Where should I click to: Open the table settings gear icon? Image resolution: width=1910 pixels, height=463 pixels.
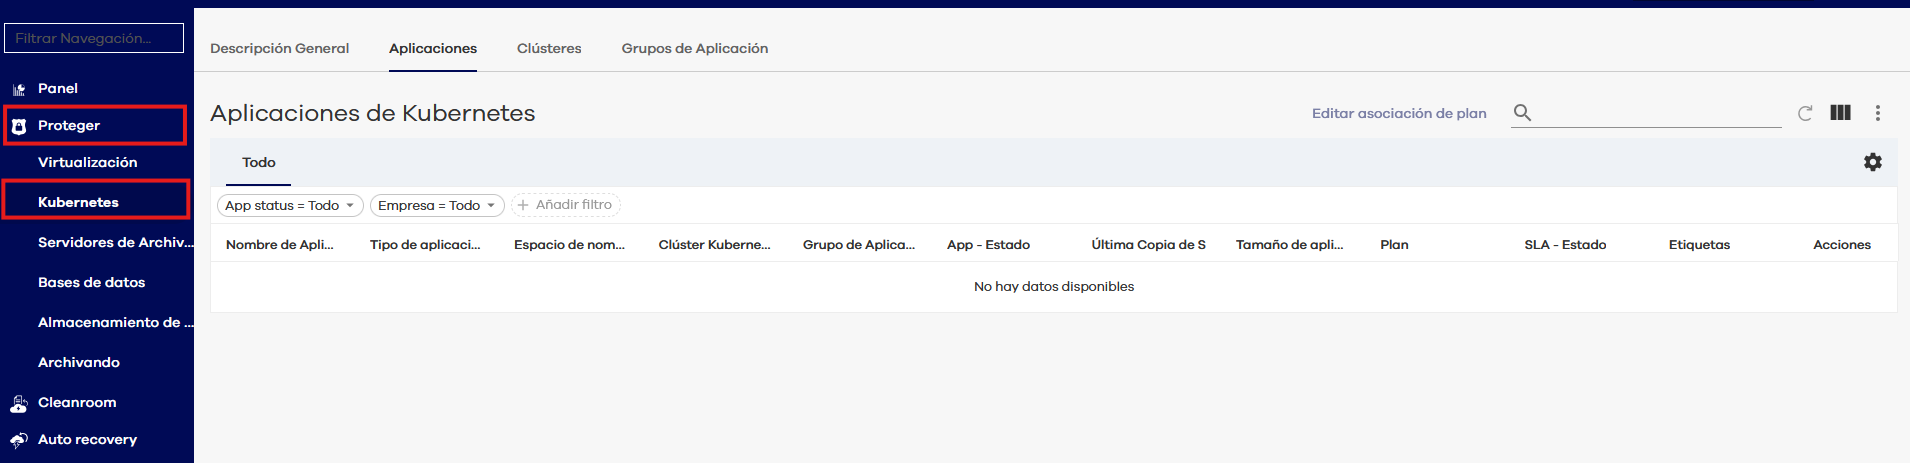pyautogui.click(x=1873, y=162)
